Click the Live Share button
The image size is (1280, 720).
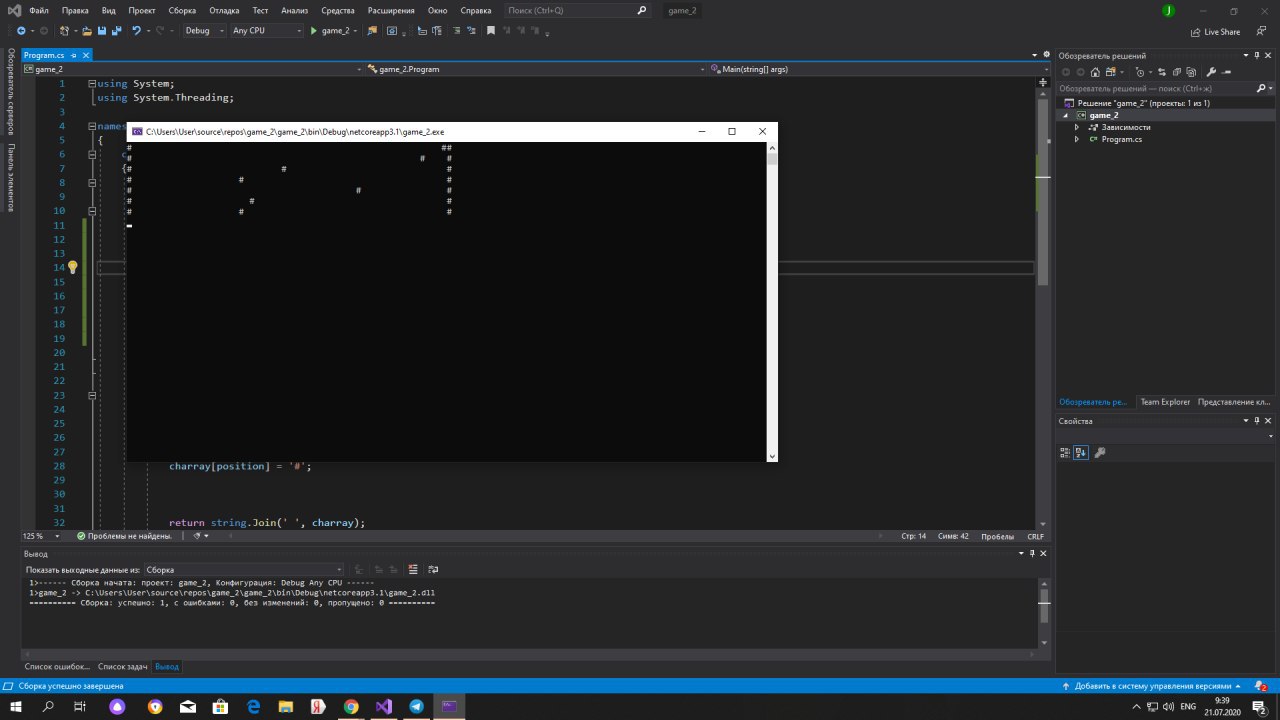[x=1216, y=32]
